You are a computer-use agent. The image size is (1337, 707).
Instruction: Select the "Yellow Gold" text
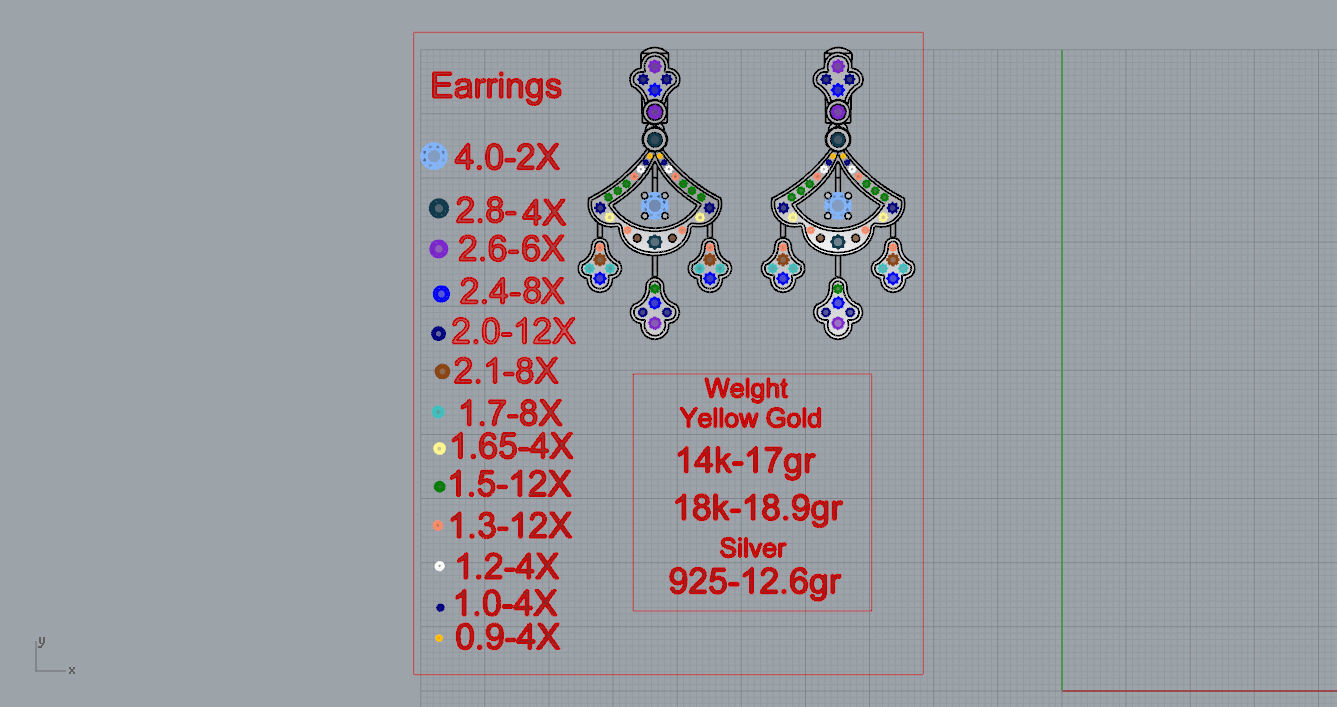(751, 418)
